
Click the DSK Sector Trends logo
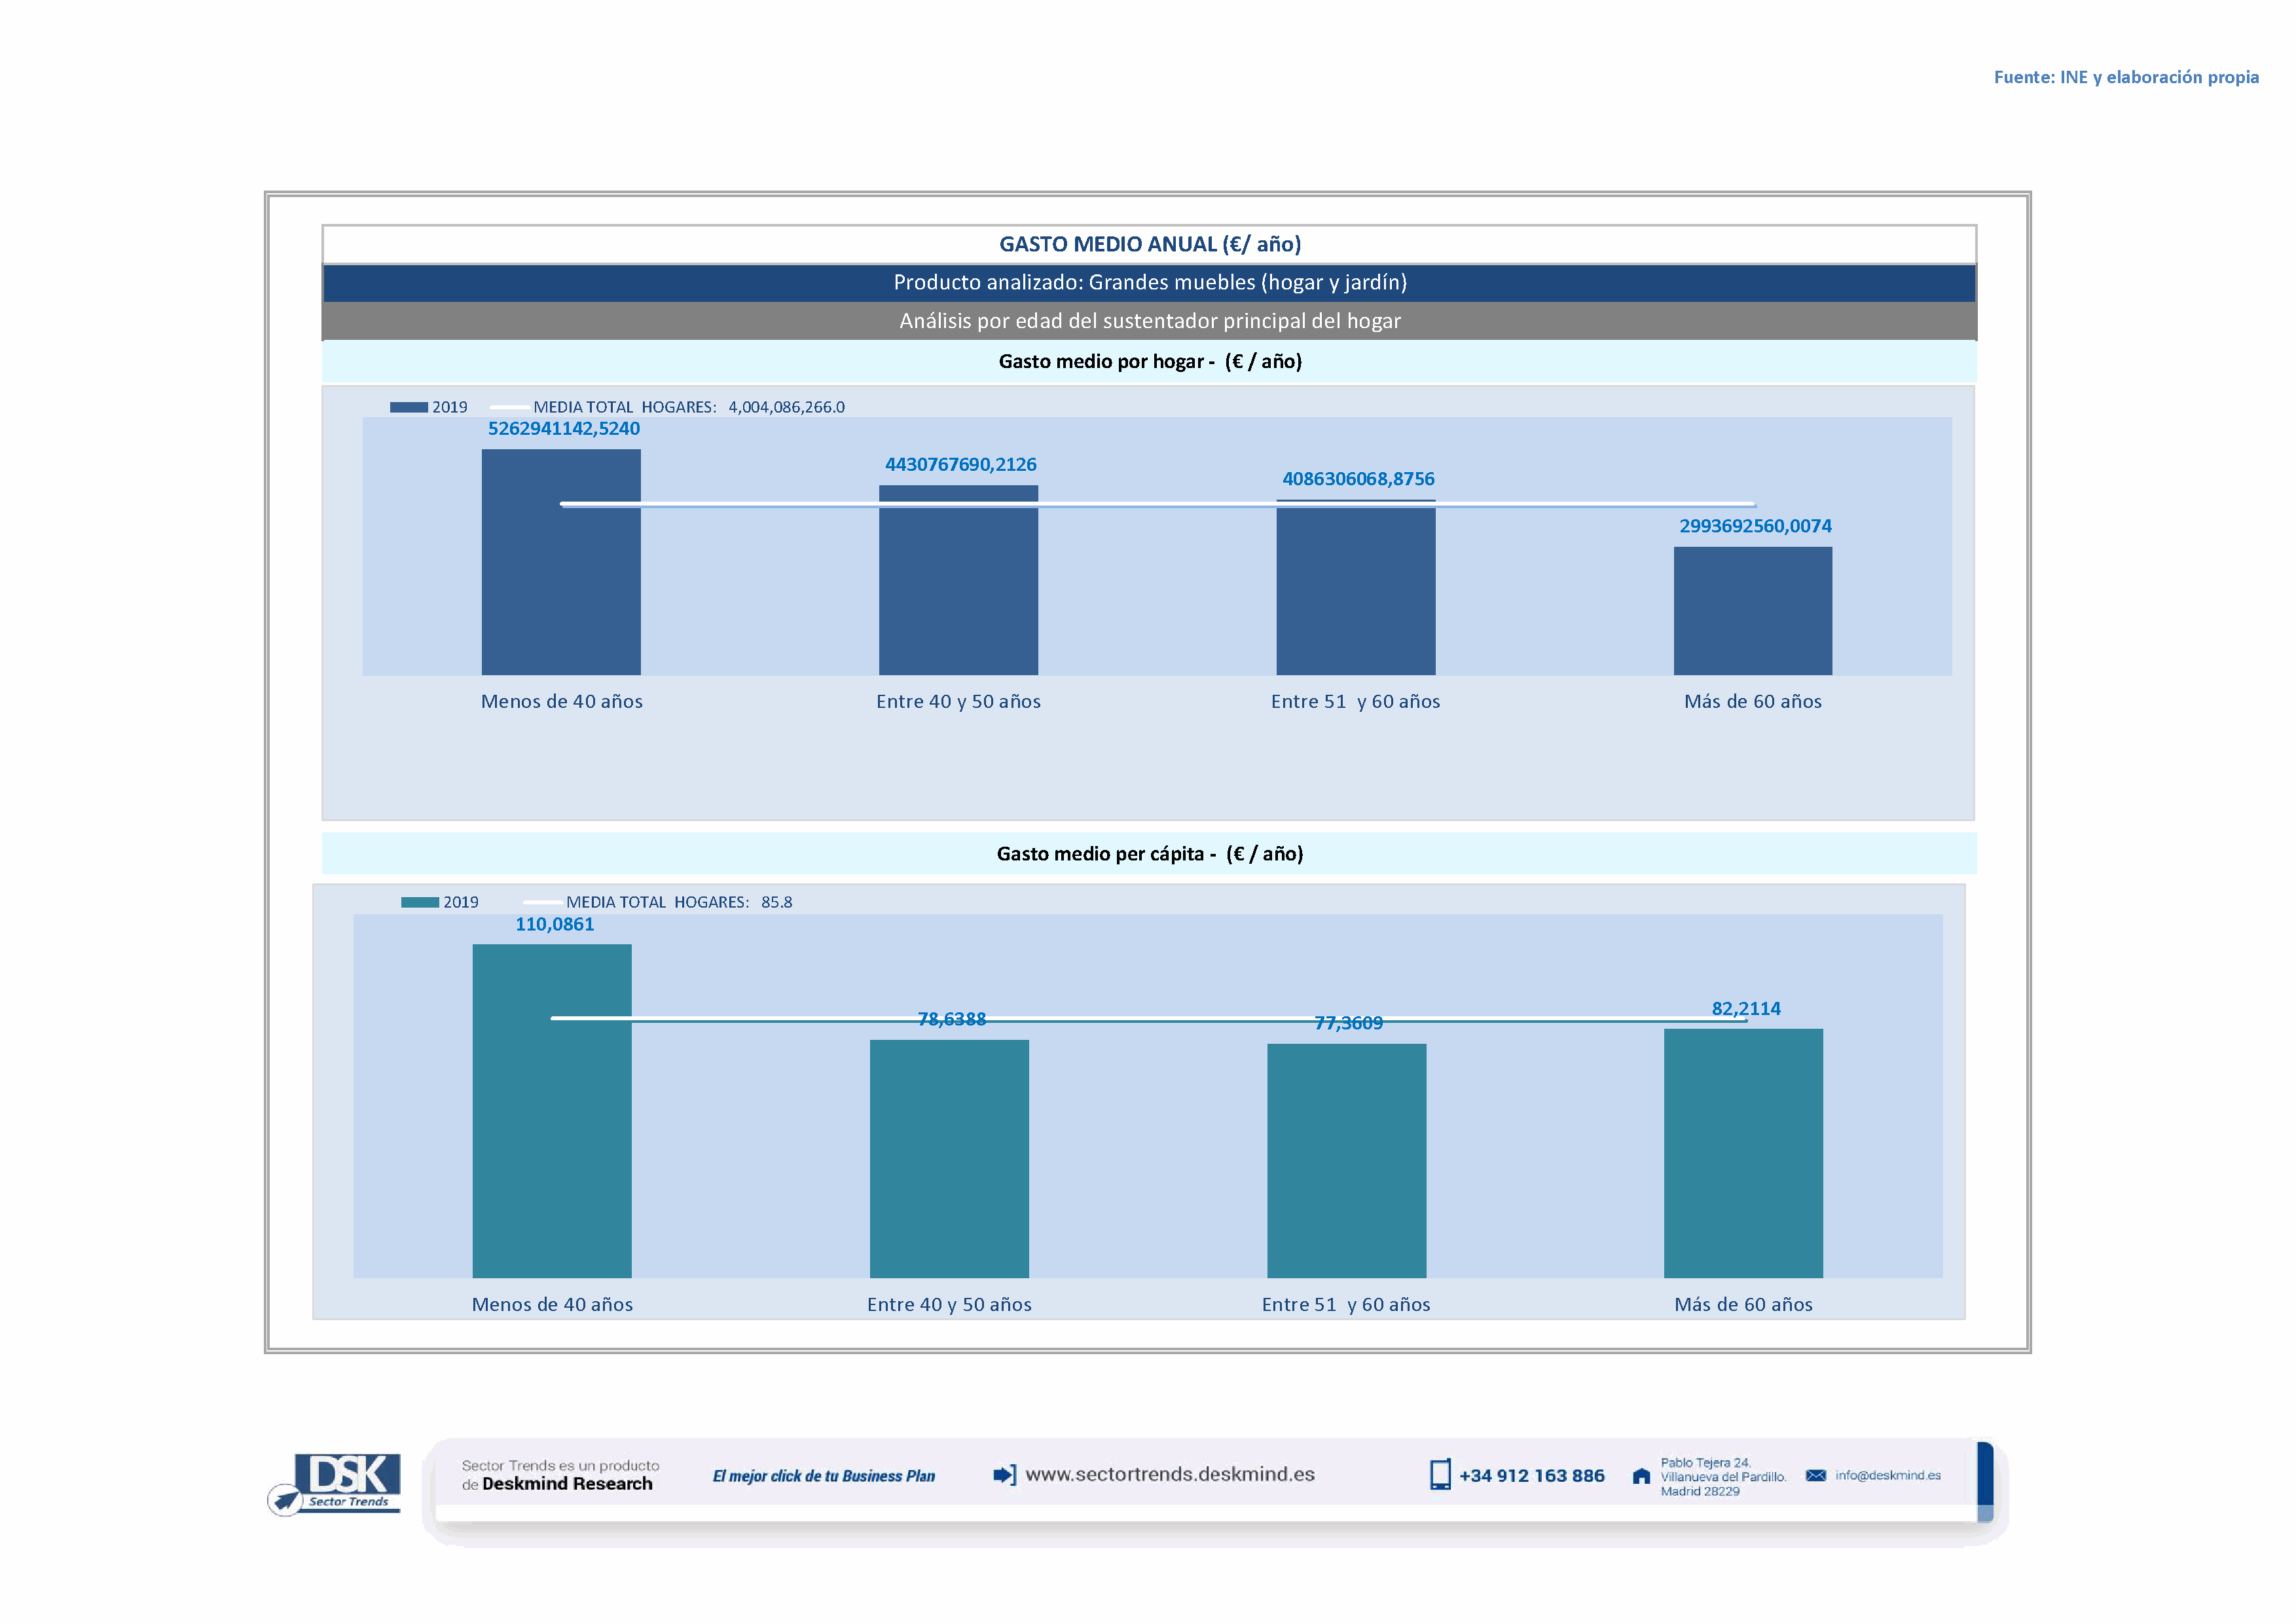coord(340,1481)
